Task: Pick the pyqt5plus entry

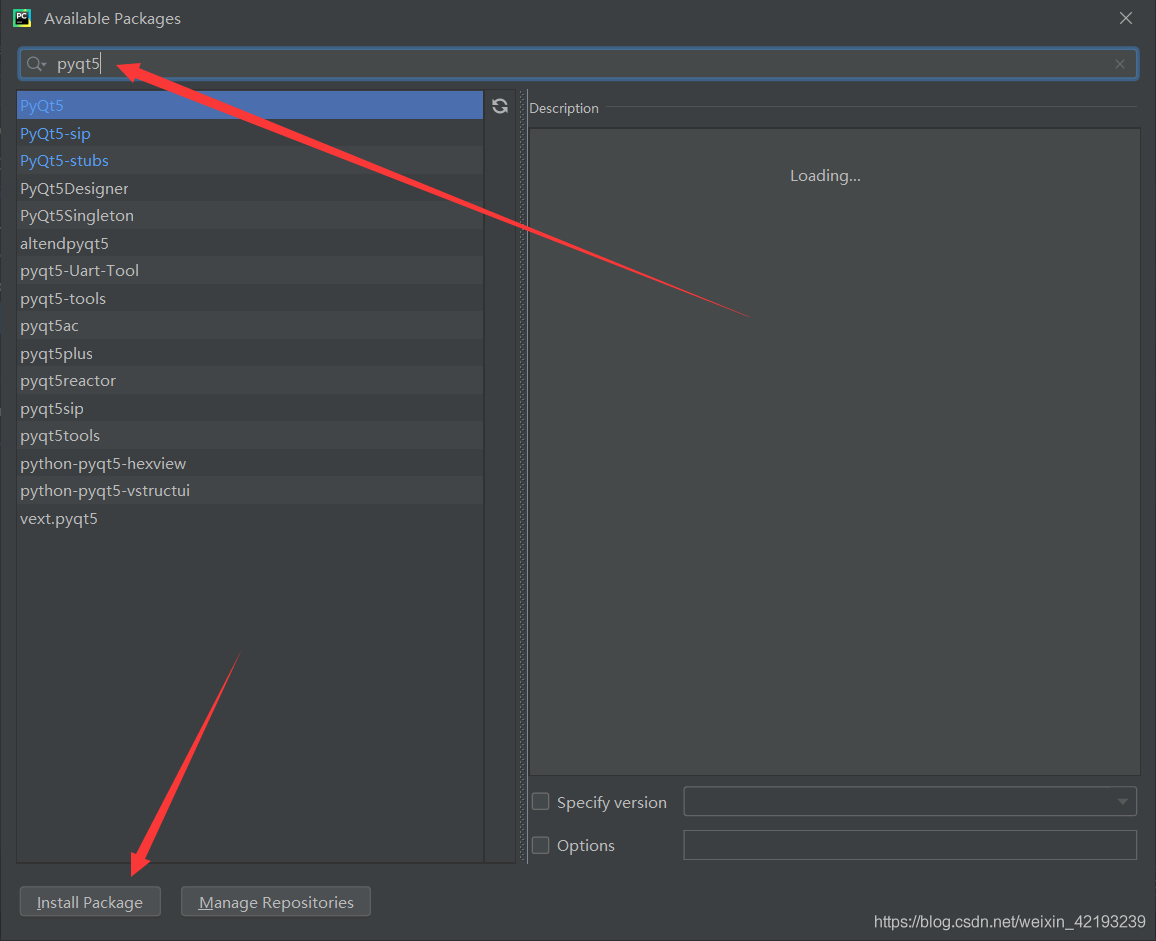Action: click(250, 353)
